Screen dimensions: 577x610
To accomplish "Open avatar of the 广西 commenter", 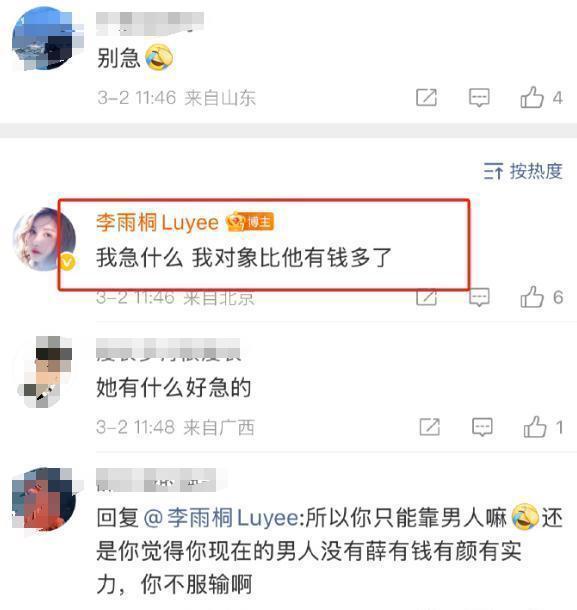I will (x=46, y=372).
